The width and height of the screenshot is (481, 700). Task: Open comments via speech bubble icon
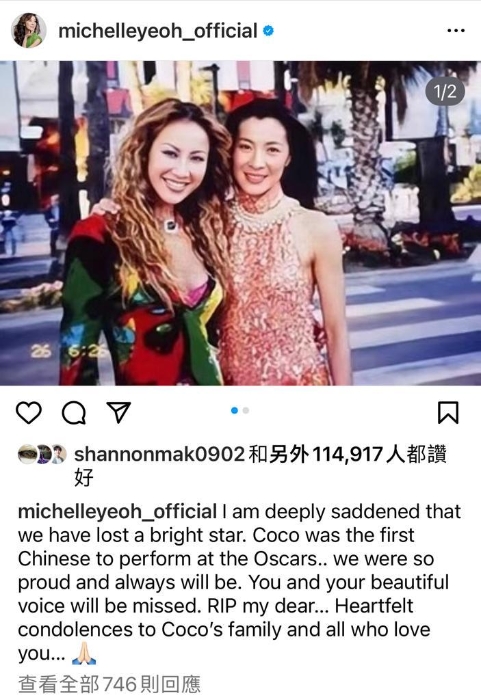point(74,412)
